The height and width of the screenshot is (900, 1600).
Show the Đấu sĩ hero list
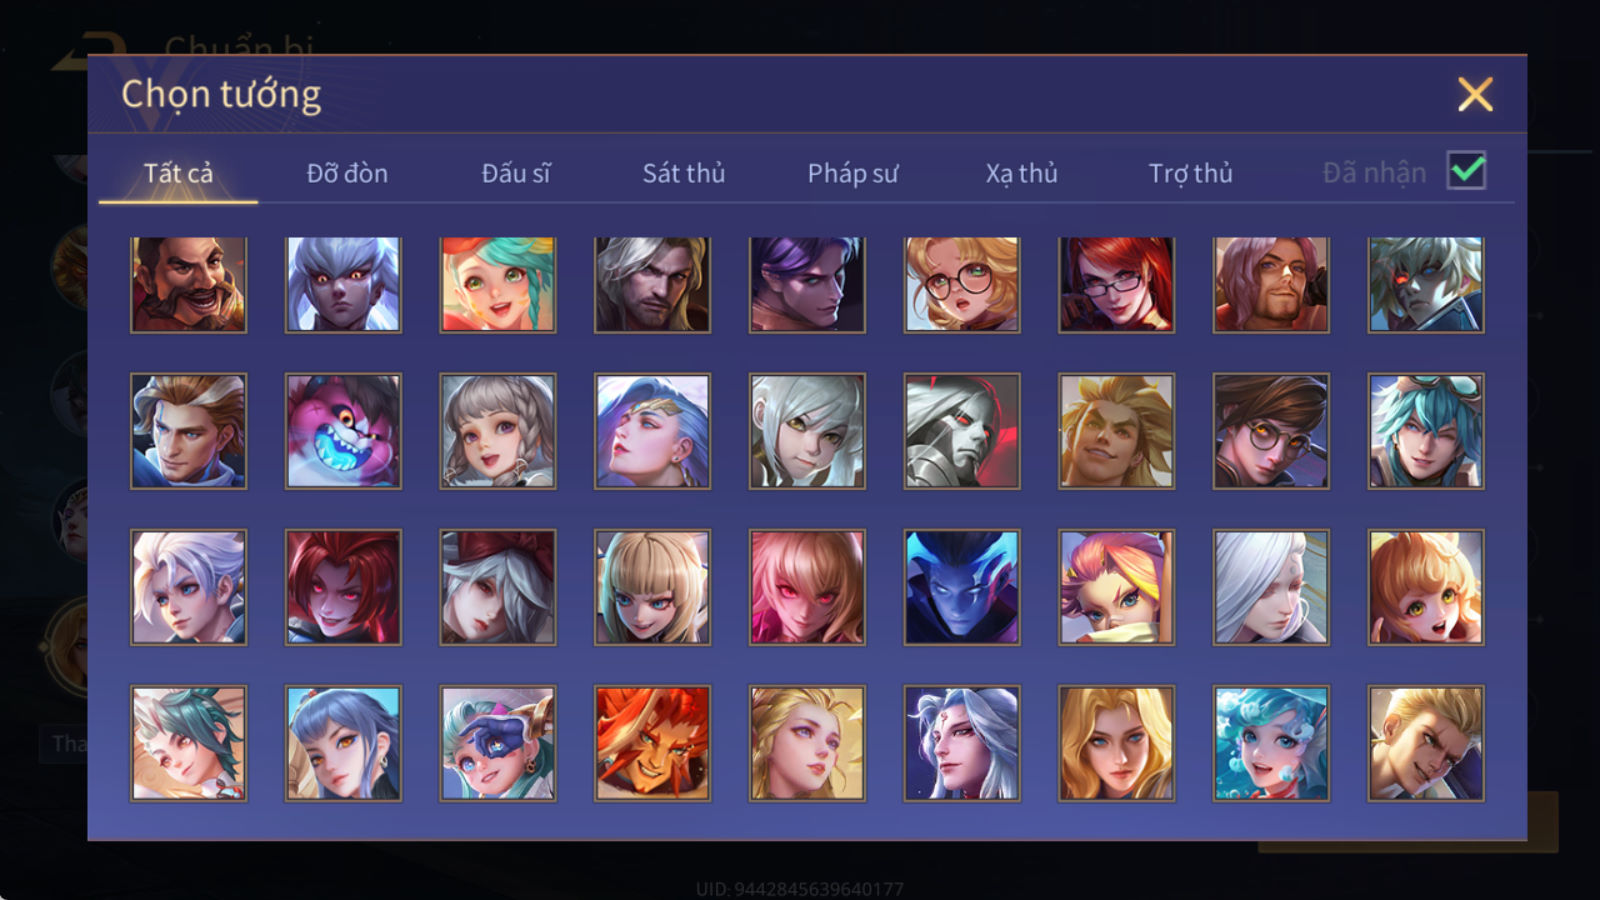coord(516,173)
